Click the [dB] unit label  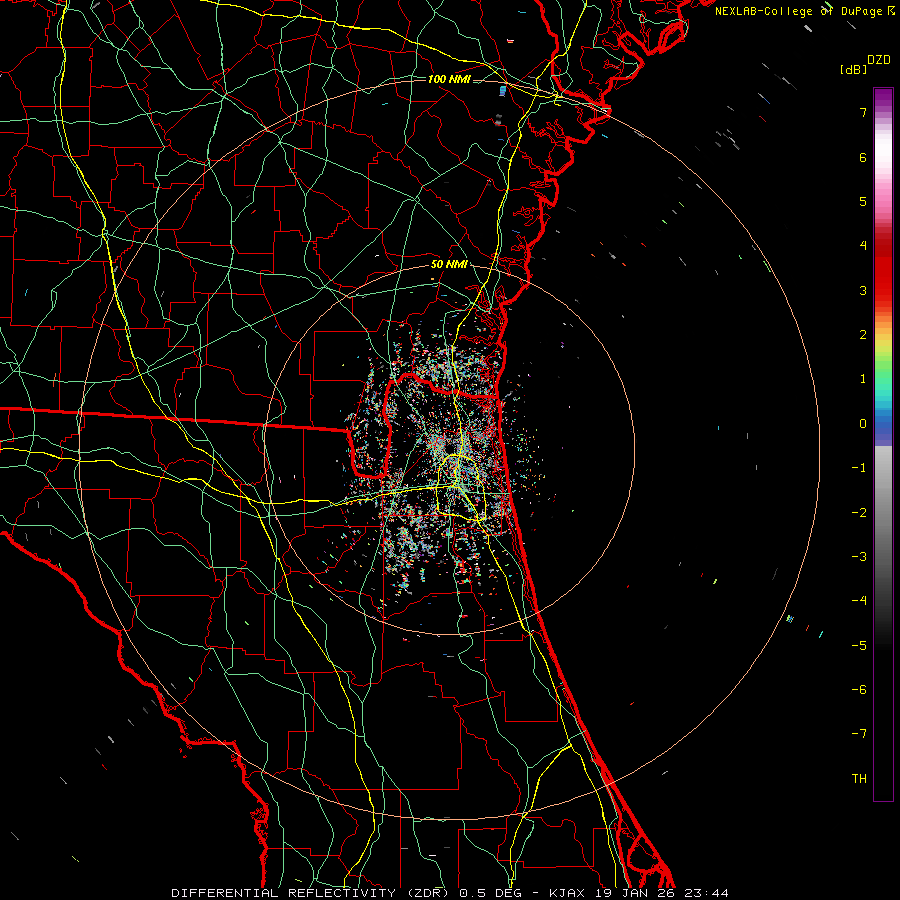point(854,69)
